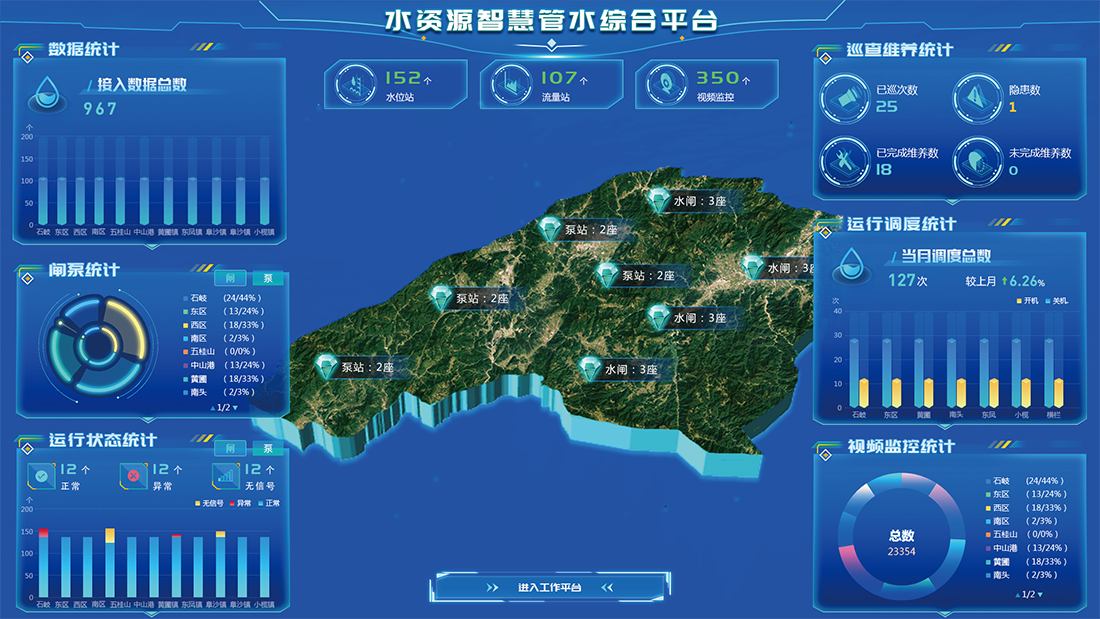
Task: Toggle the 开机 legend in 运行调度统计 chart
Action: click(x=1027, y=300)
